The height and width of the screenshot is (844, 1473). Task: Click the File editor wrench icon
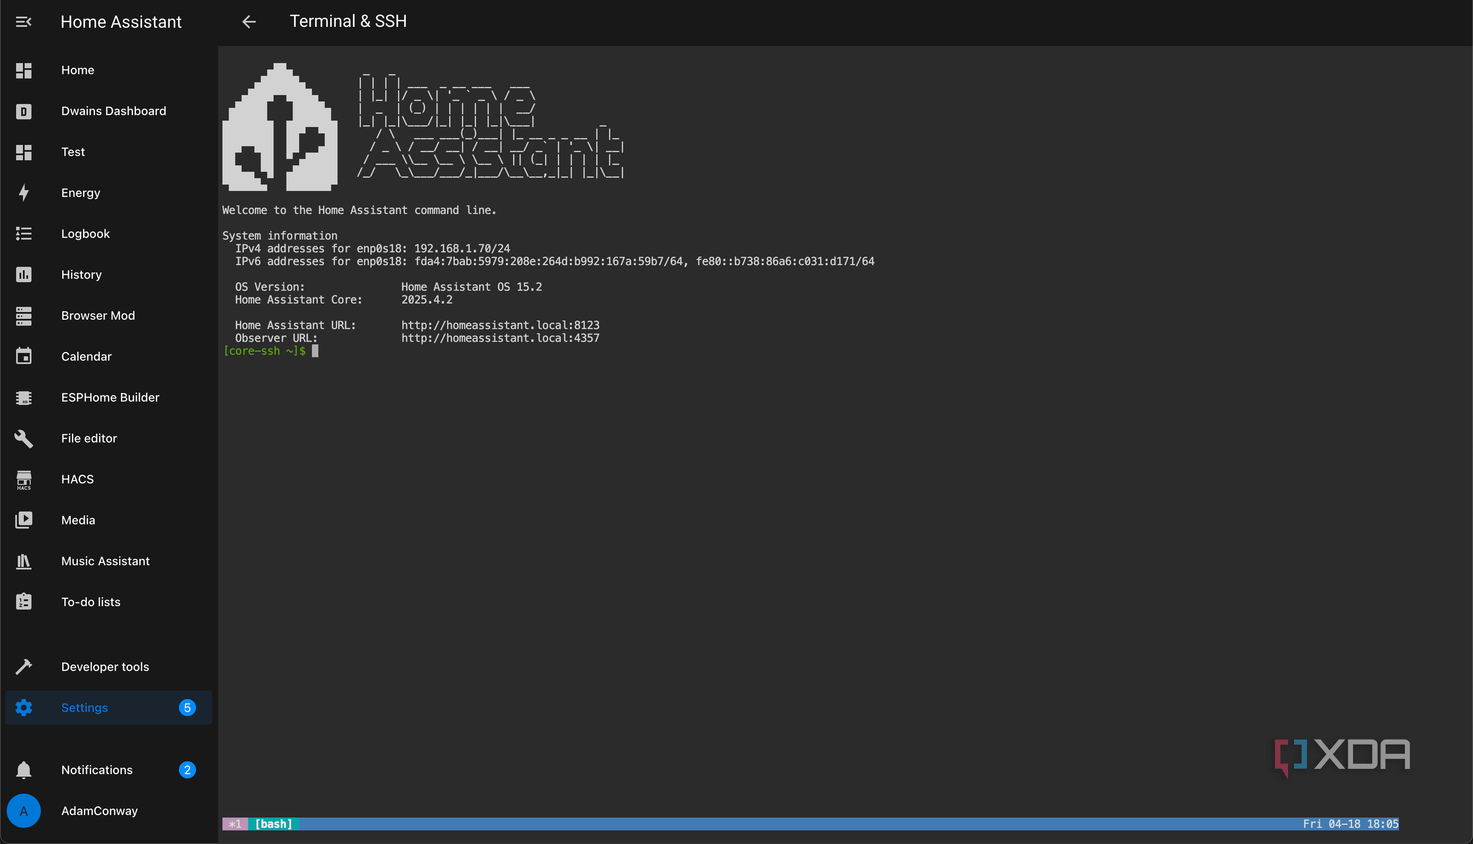(x=24, y=438)
